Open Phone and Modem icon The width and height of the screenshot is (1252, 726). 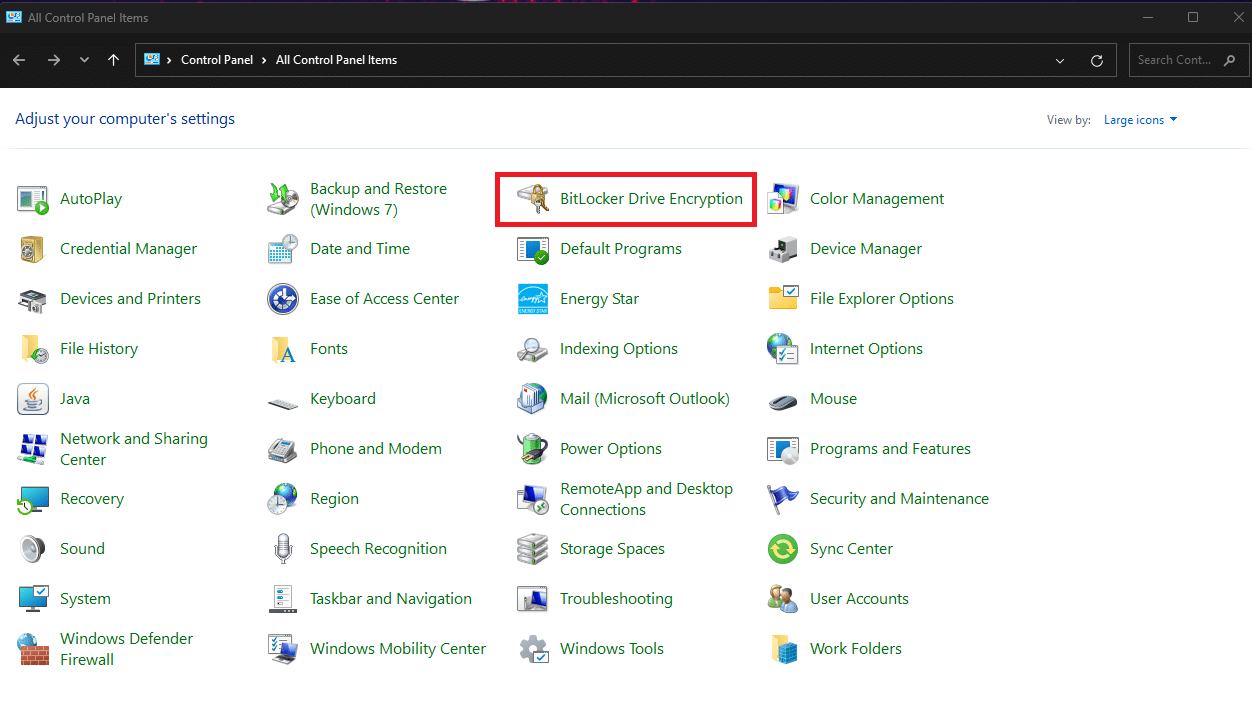tap(283, 449)
